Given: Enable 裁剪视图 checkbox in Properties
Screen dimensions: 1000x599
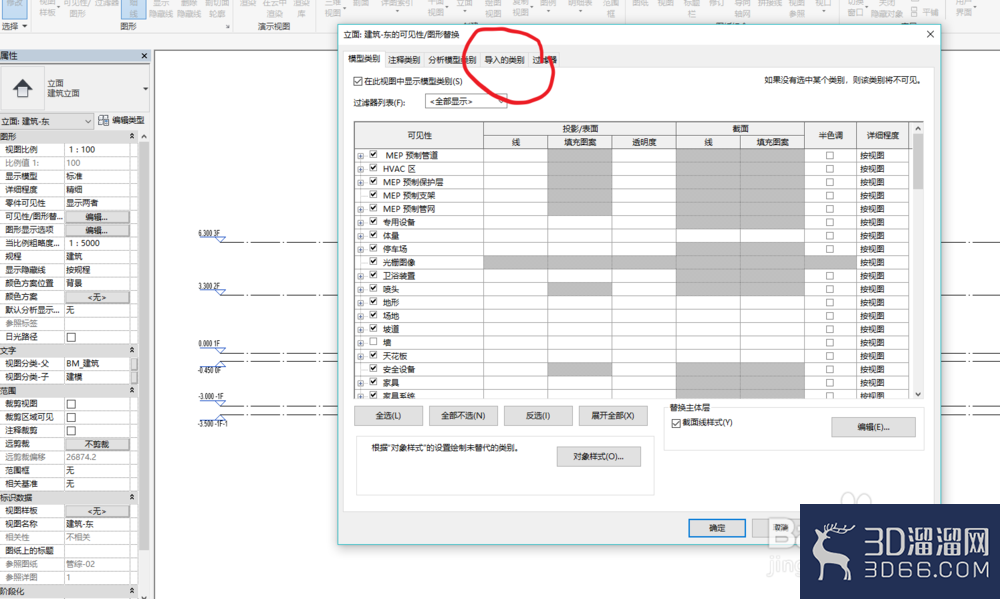Looking at the screenshot, I should tap(71, 404).
